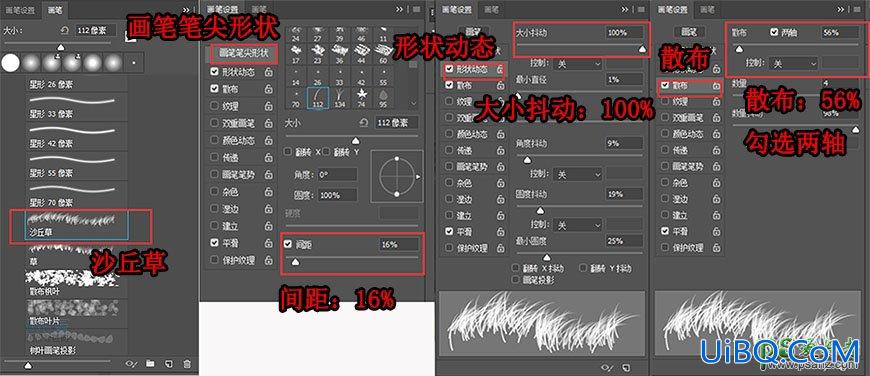Select the 沙丘草 brush in the list
This screenshot has width=870, height=376.
coord(77,225)
